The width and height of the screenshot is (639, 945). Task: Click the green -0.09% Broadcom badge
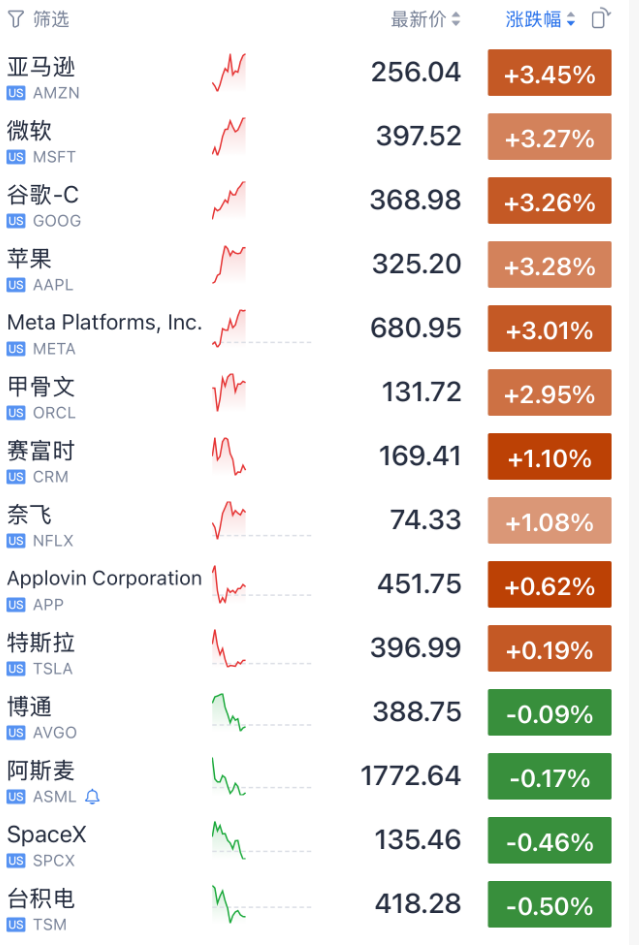(549, 712)
